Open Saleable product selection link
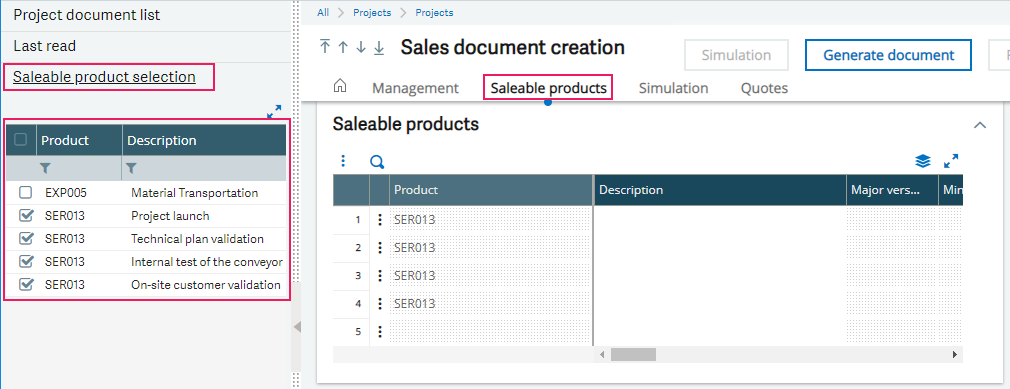The width and height of the screenshot is (1010, 389). (x=104, y=77)
